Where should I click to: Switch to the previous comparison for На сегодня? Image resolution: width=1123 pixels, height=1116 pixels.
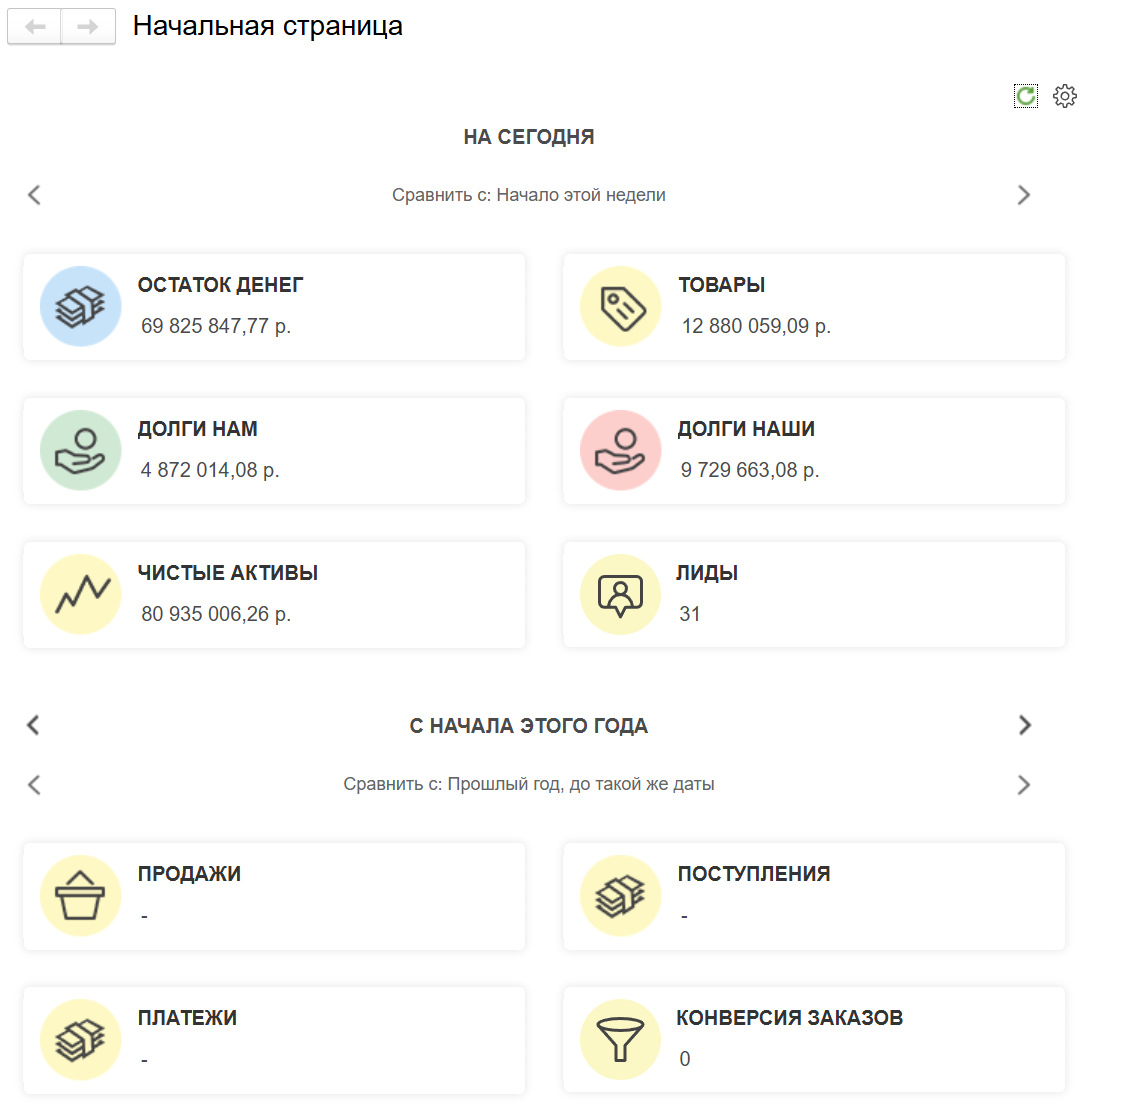coord(34,195)
